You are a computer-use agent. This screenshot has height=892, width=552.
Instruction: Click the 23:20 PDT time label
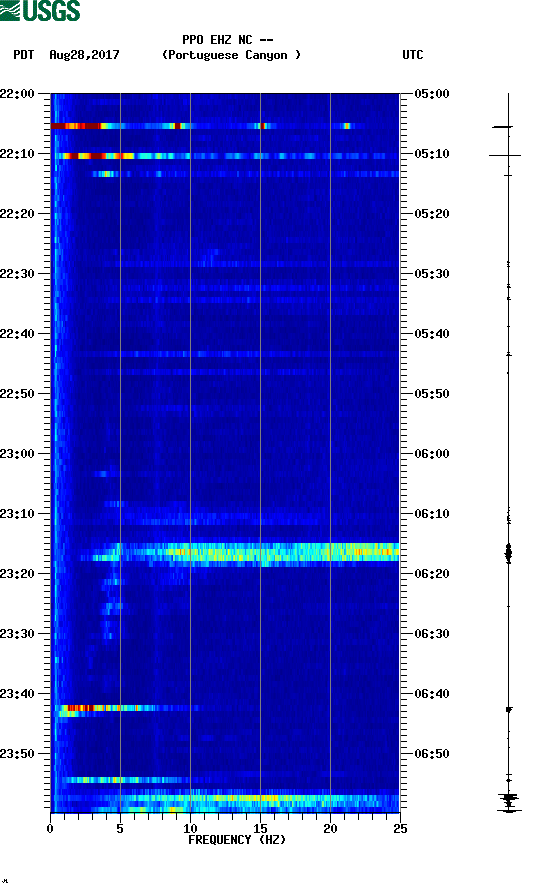click(17, 574)
